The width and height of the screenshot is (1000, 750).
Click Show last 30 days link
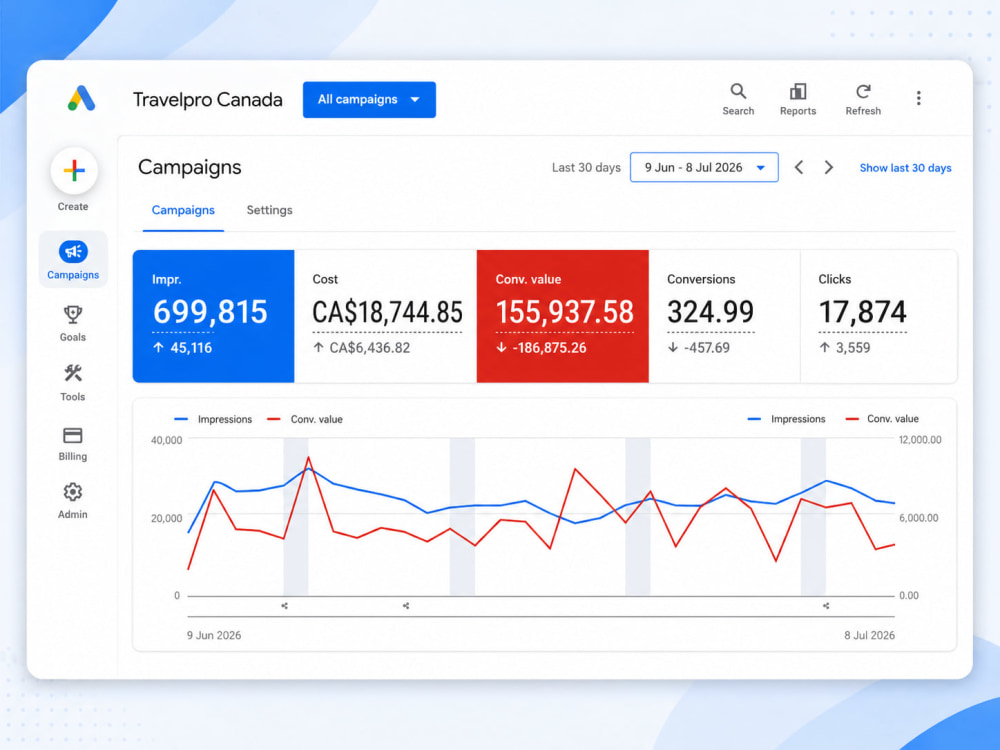pos(905,168)
